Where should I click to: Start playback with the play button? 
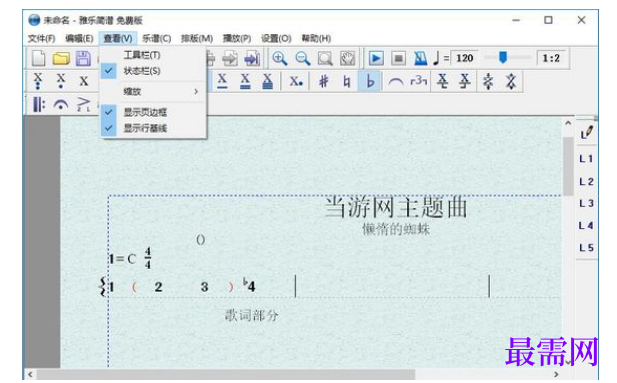click(x=376, y=59)
